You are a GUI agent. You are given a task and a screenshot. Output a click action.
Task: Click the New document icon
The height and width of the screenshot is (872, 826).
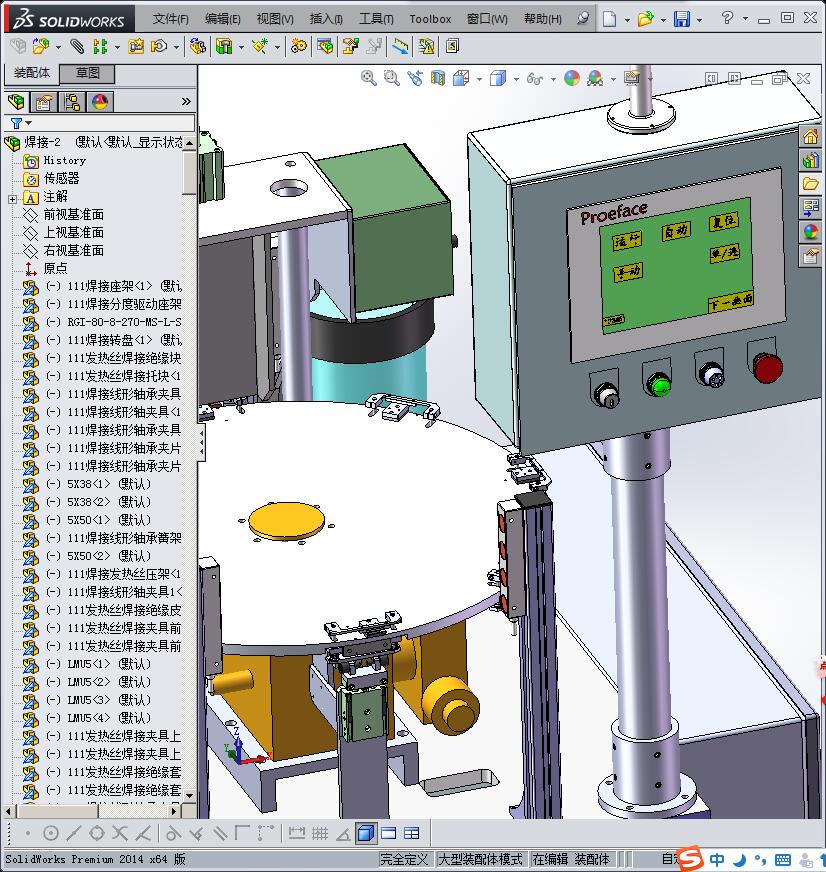pyautogui.click(x=610, y=19)
